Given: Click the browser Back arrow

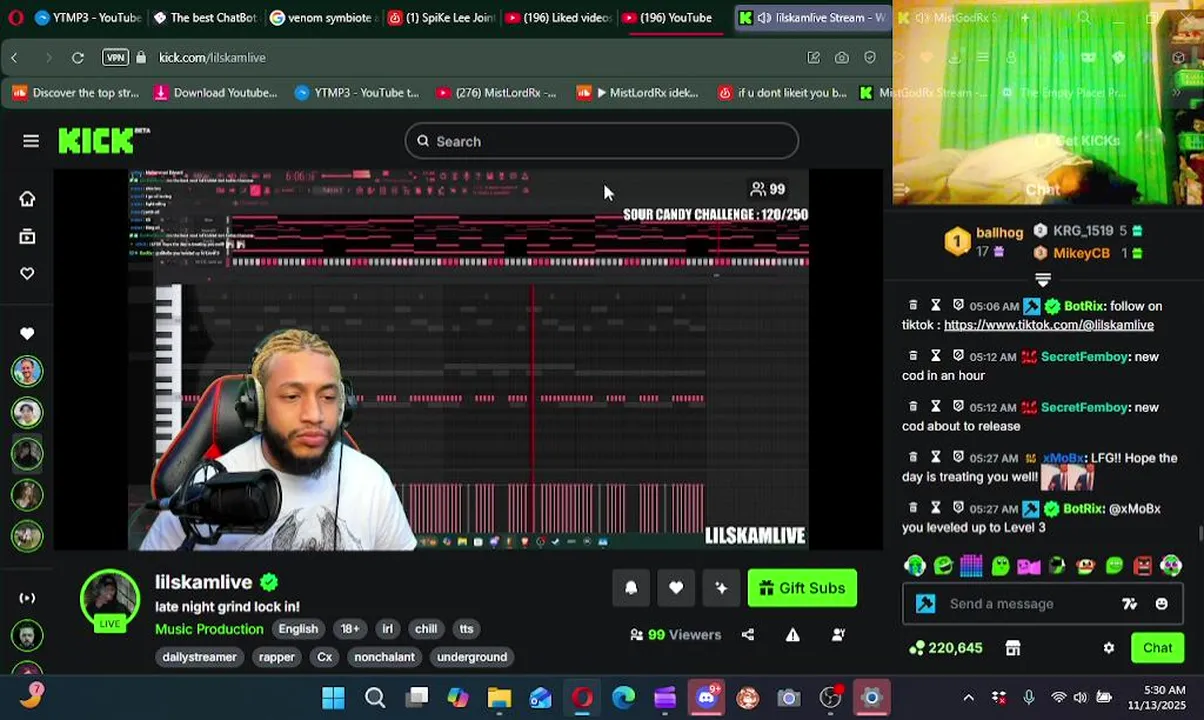Looking at the screenshot, I should pyautogui.click(x=14, y=58).
